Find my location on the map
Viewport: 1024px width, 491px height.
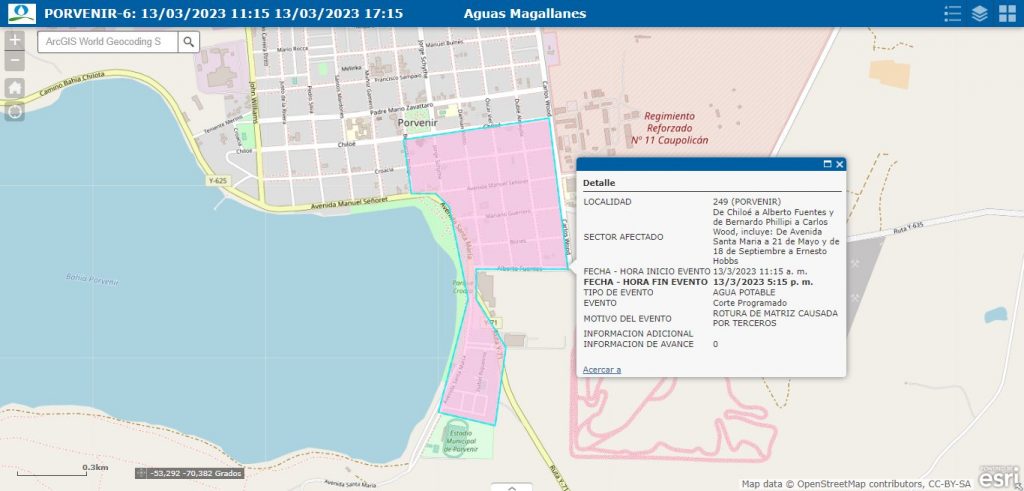click(x=15, y=112)
